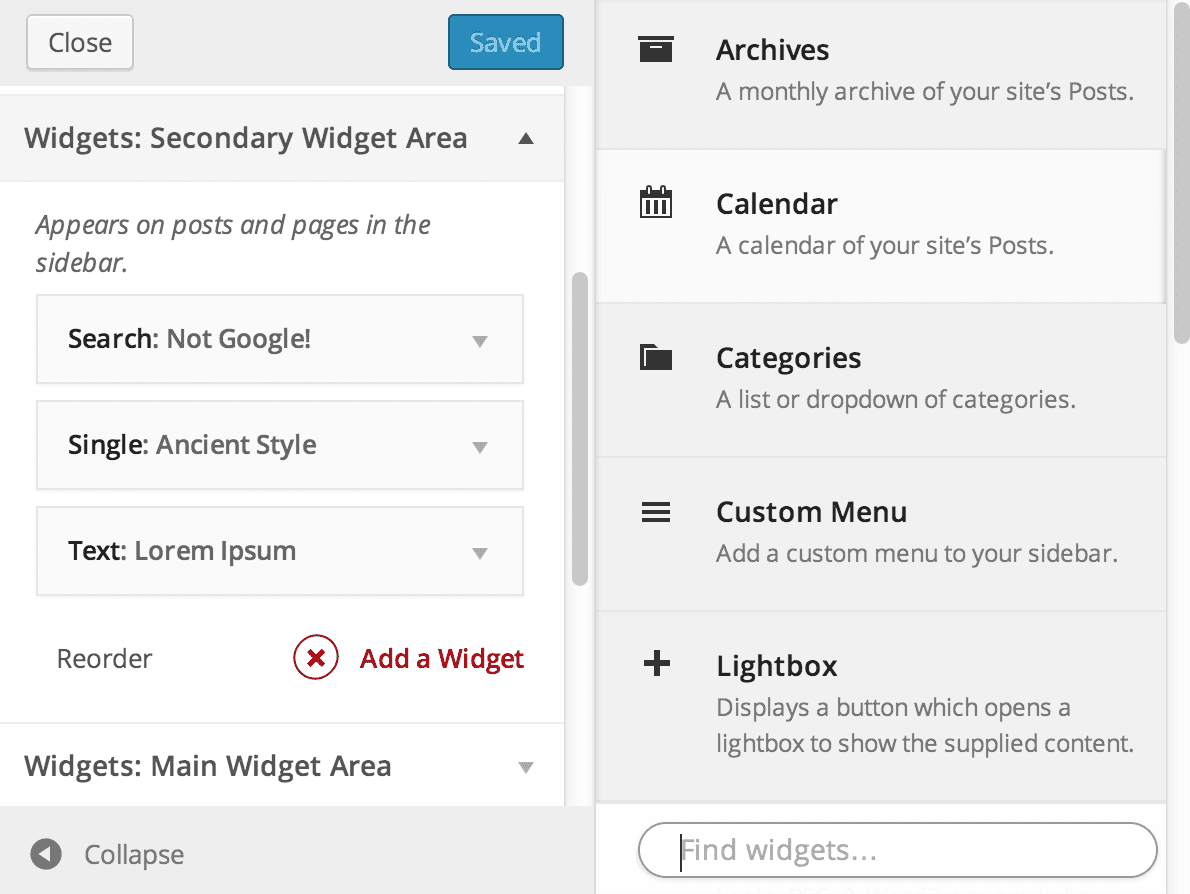Choose the Custom Menu widget title
The height and width of the screenshot is (894, 1190).
811,512
